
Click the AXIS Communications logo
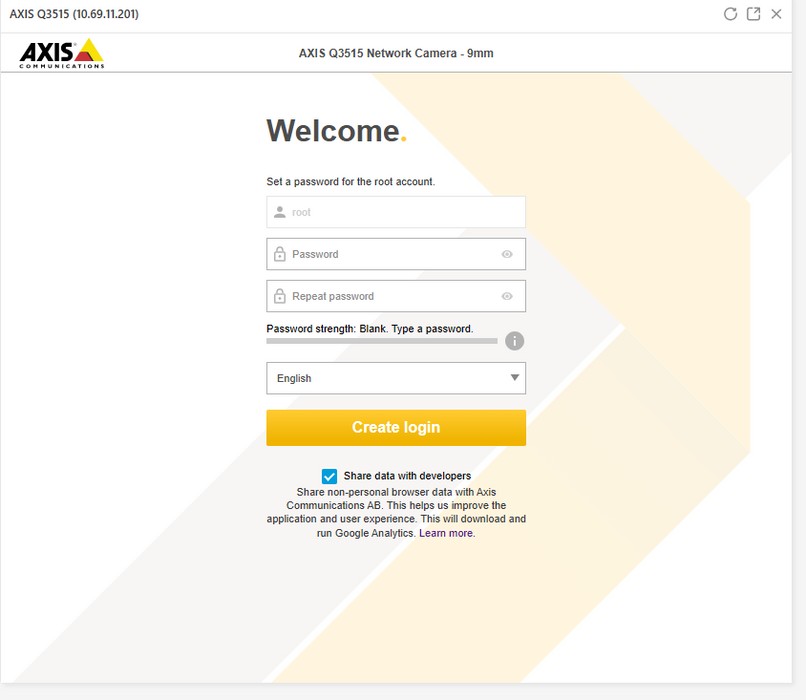click(62, 53)
